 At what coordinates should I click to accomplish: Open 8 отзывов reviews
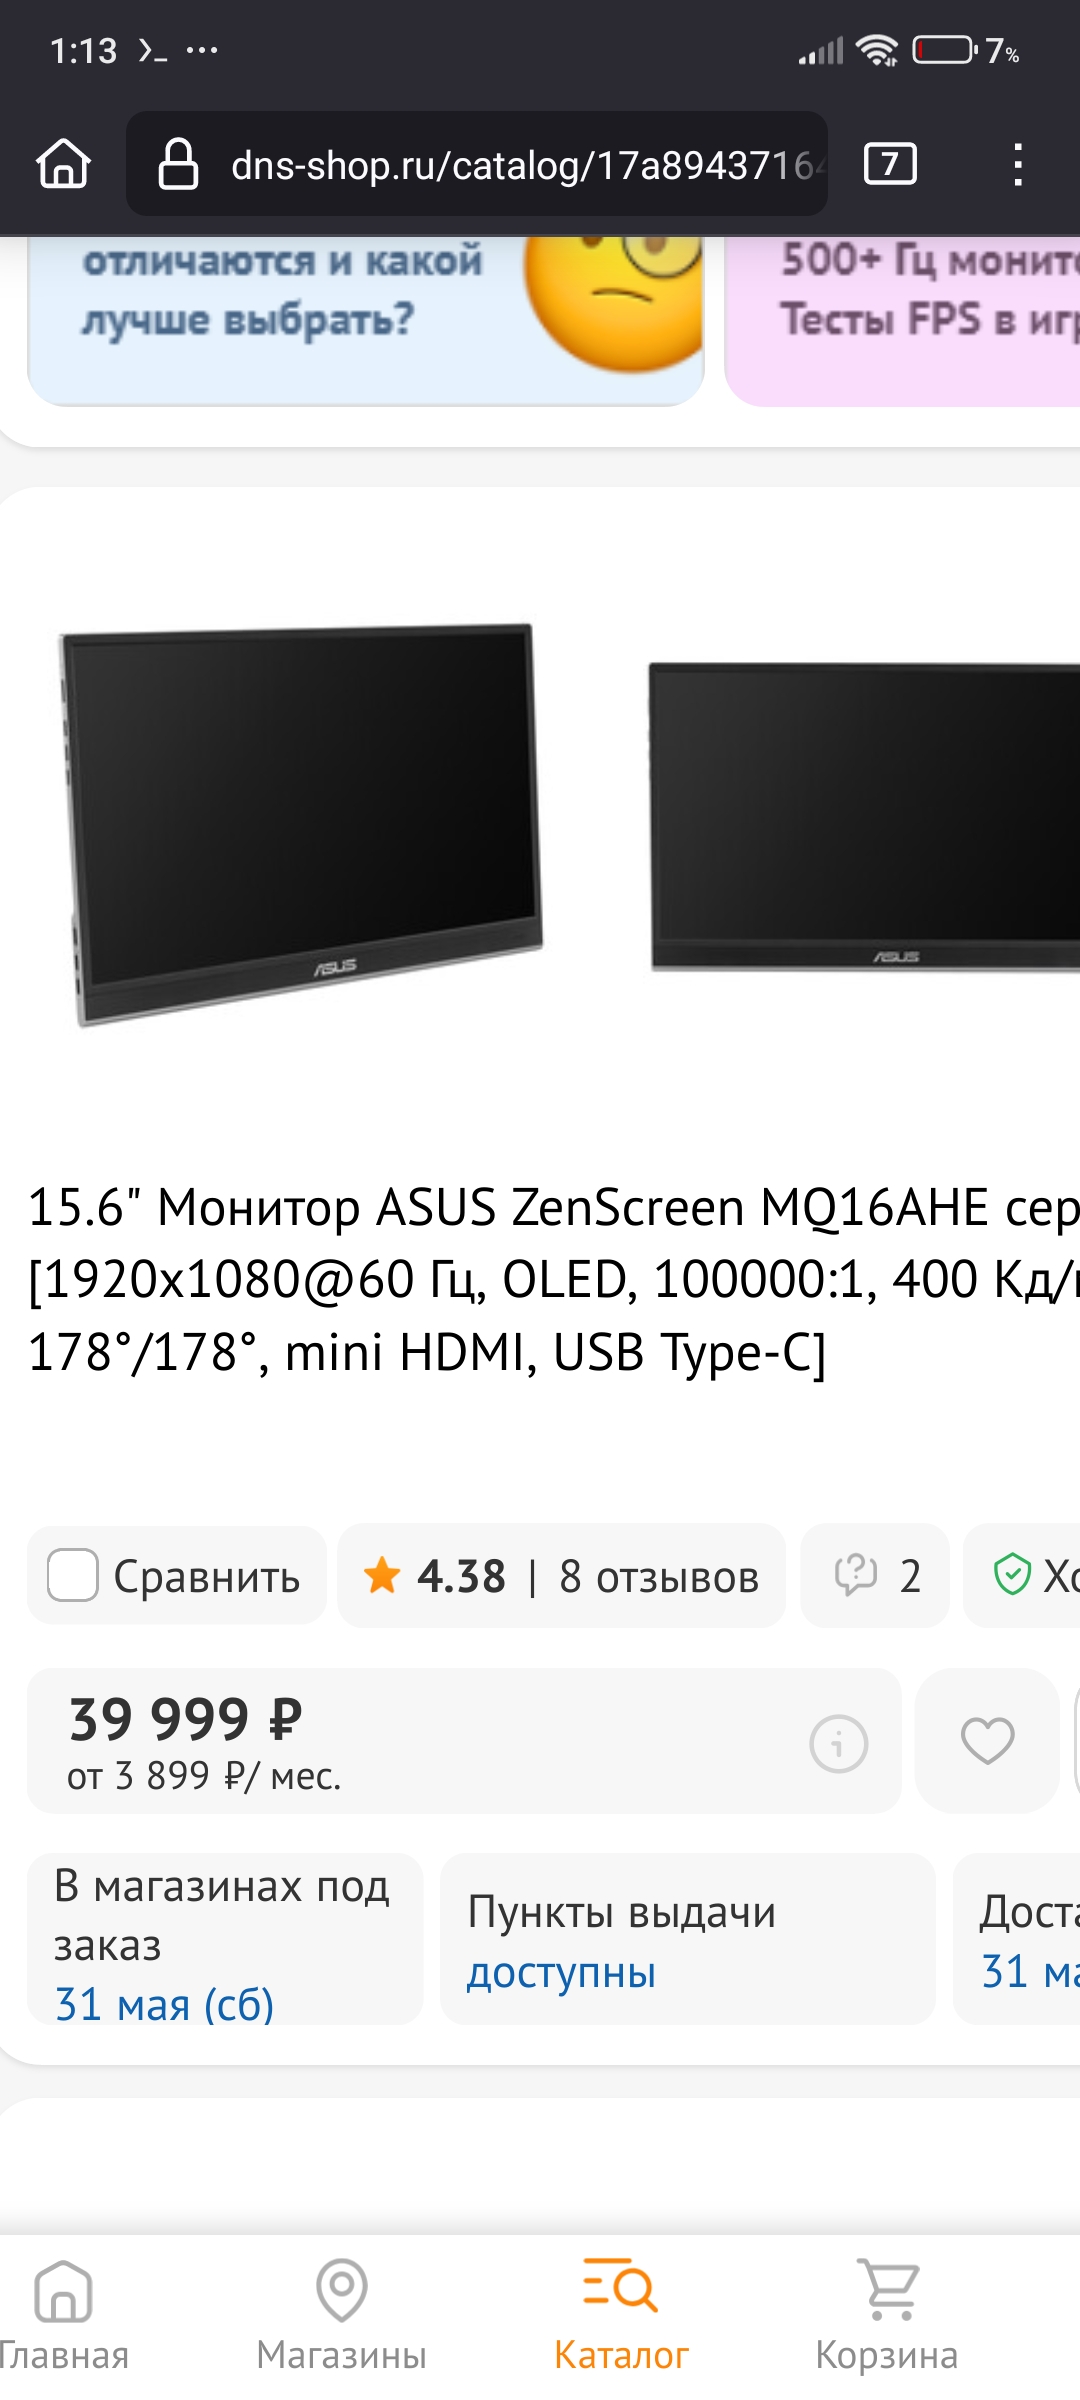coord(659,1577)
